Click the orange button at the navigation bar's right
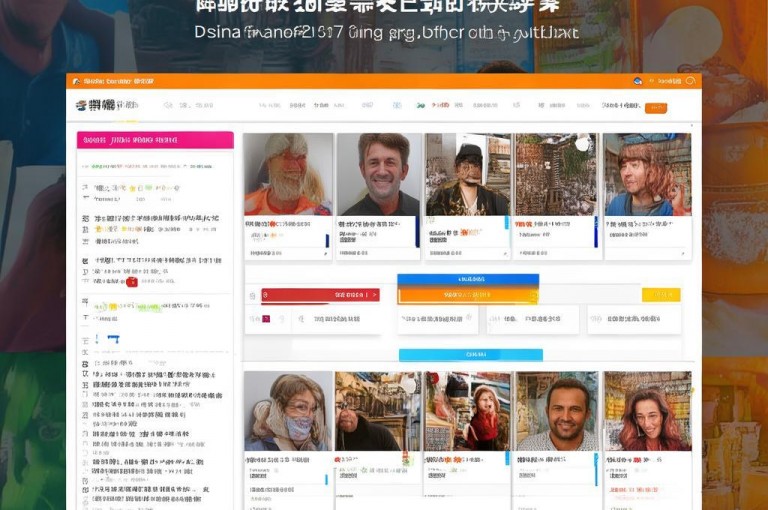The width and height of the screenshot is (768, 510). click(x=656, y=108)
